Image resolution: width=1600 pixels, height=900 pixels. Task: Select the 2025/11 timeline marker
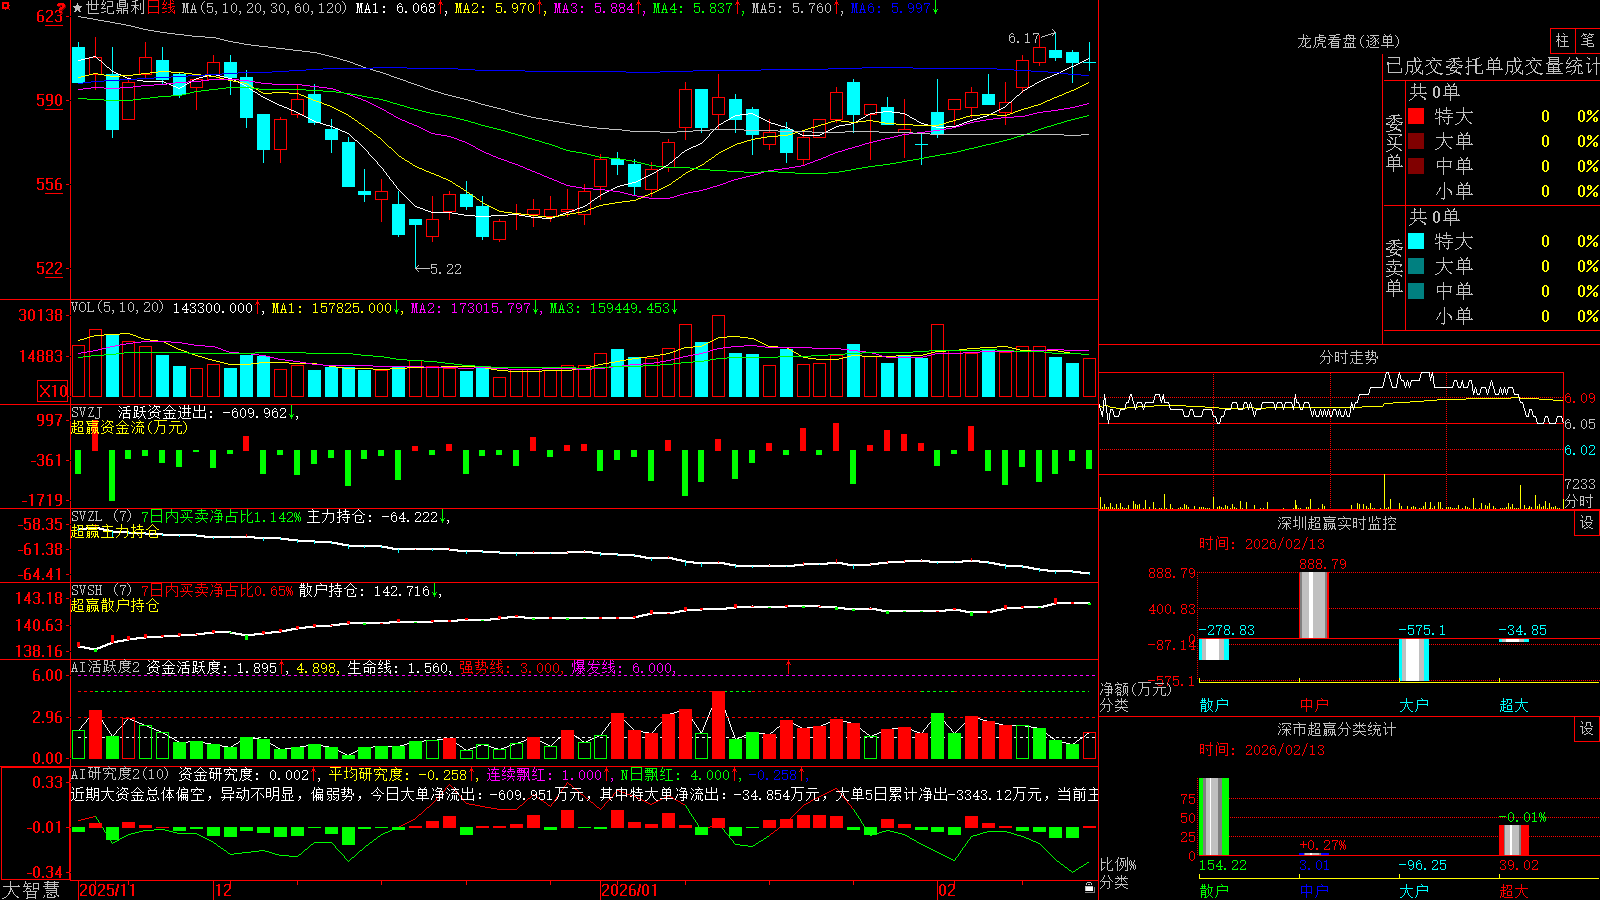point(107,890)
